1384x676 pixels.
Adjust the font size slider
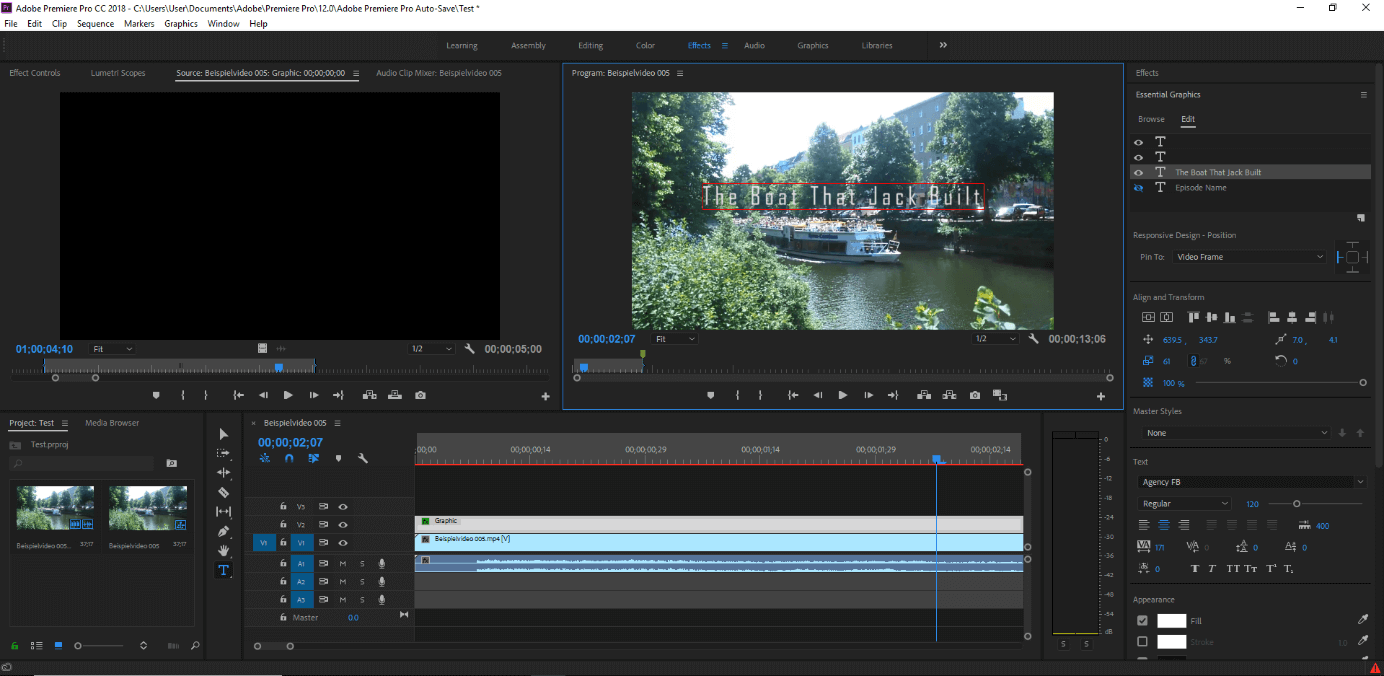(1297, 503)
